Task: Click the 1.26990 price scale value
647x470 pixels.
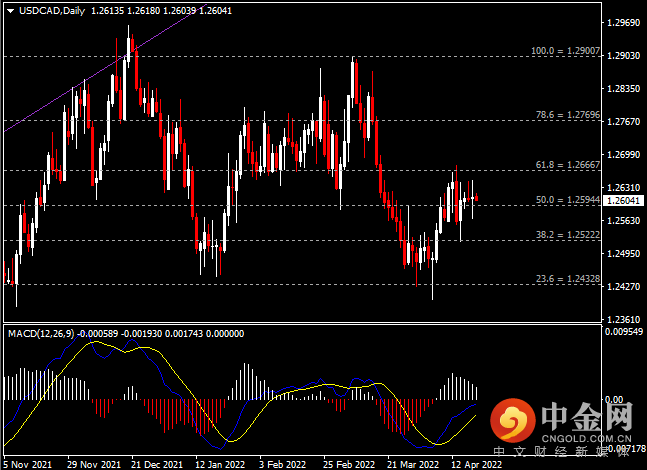Action: tap(623, 155)
